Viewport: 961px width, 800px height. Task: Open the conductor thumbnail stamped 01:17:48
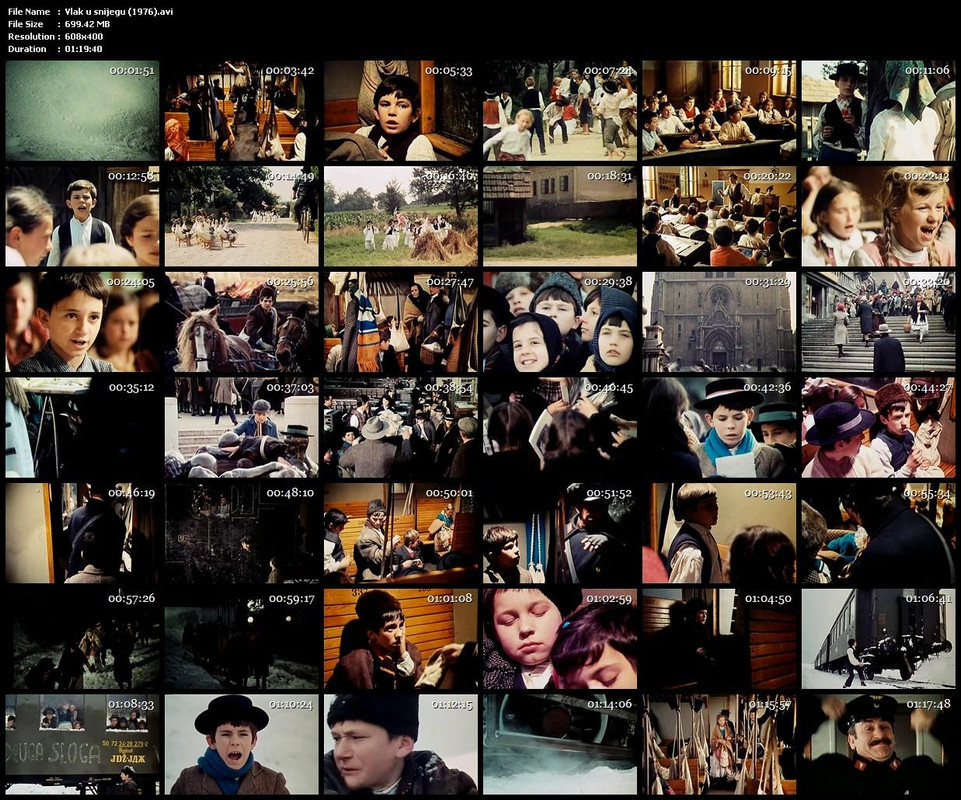pyautogui.click(x=878, y=744)
